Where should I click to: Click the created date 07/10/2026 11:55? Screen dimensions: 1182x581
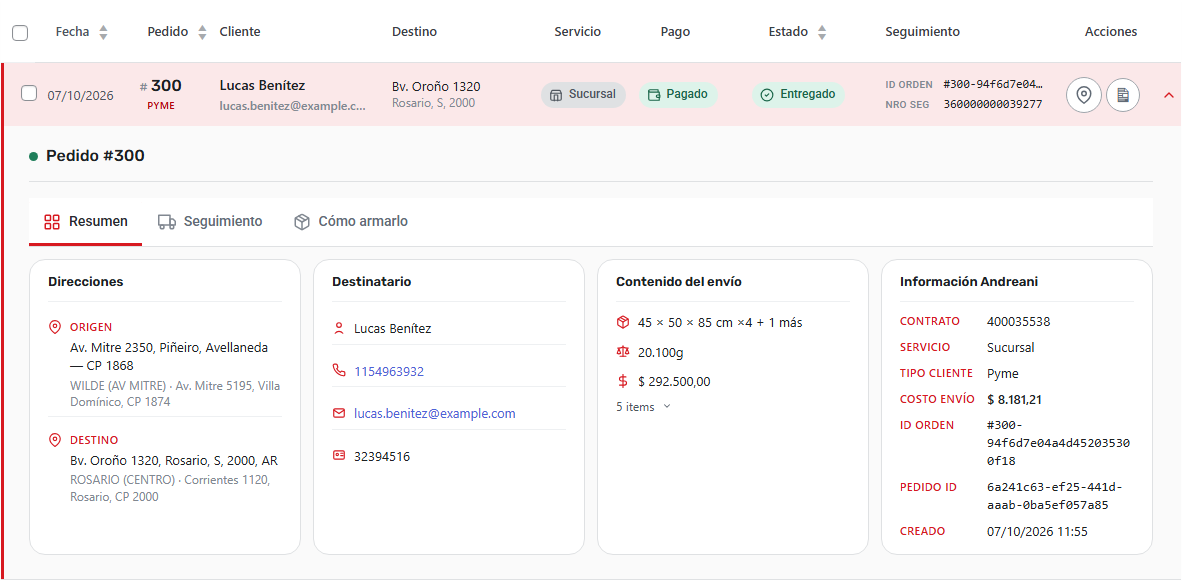pos(1037,531)
